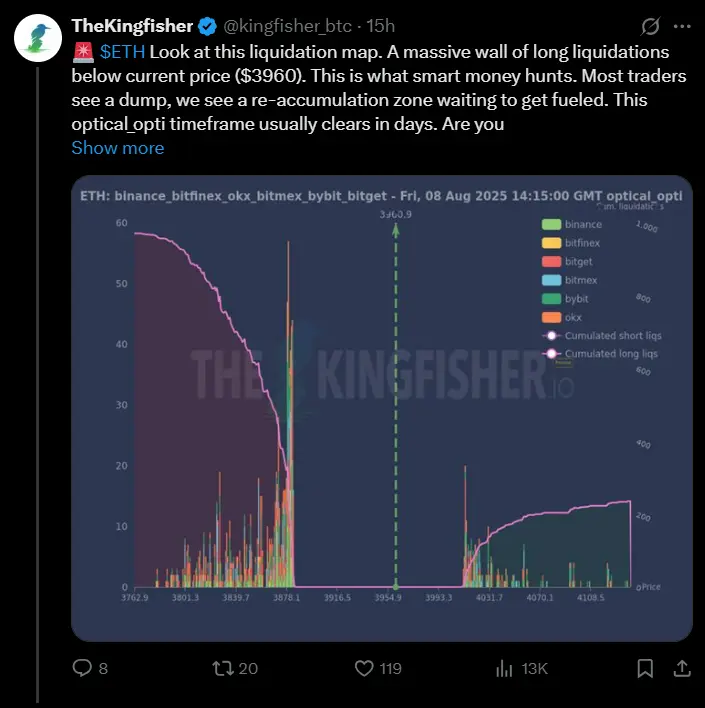Click the okx orange legend swatch
The width and height of the screenshot is (705, 708).
pyautogui.click(x=551, y=317)
